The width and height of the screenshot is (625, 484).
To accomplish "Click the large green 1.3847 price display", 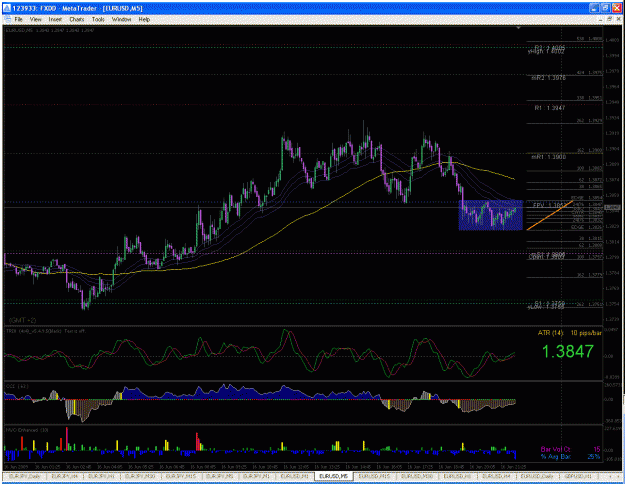I will 568,351.
